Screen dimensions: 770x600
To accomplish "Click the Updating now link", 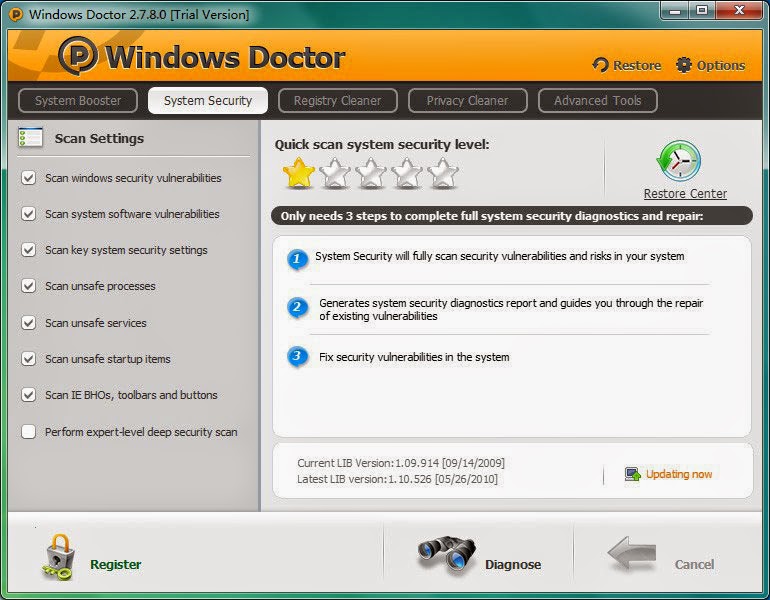I will coord(679,474).
